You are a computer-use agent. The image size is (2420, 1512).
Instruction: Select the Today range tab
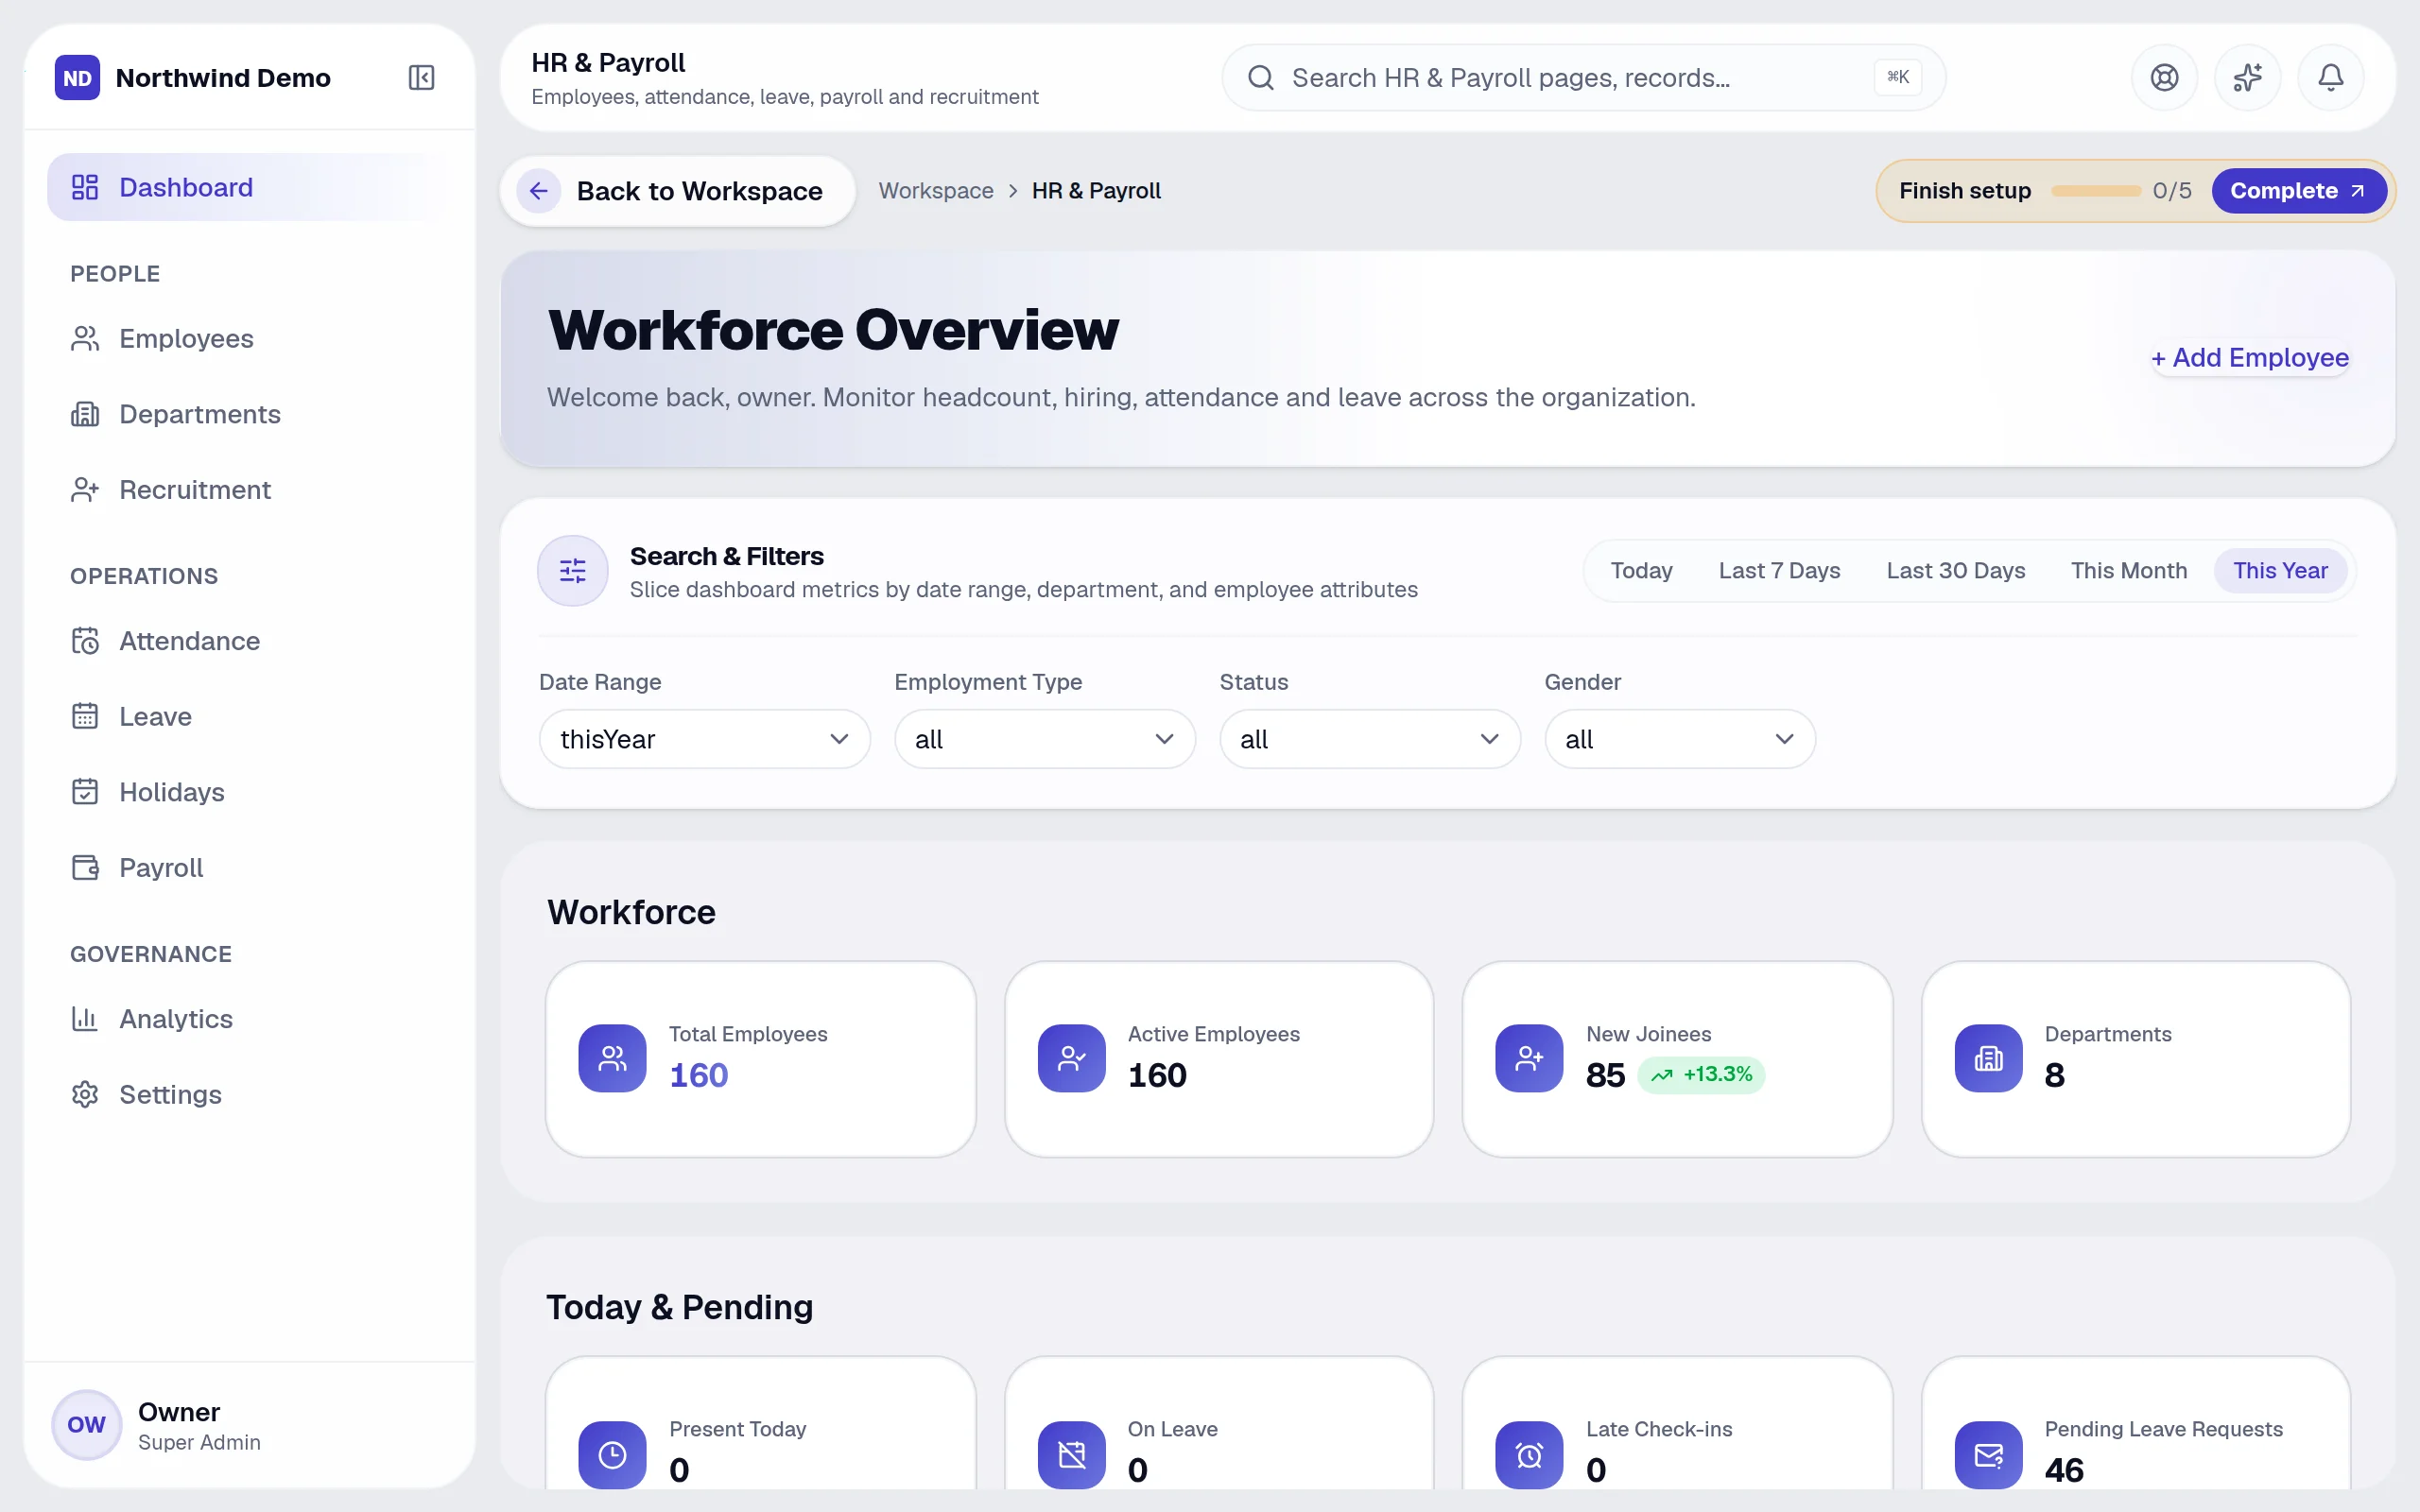[x=1641, y=570]
